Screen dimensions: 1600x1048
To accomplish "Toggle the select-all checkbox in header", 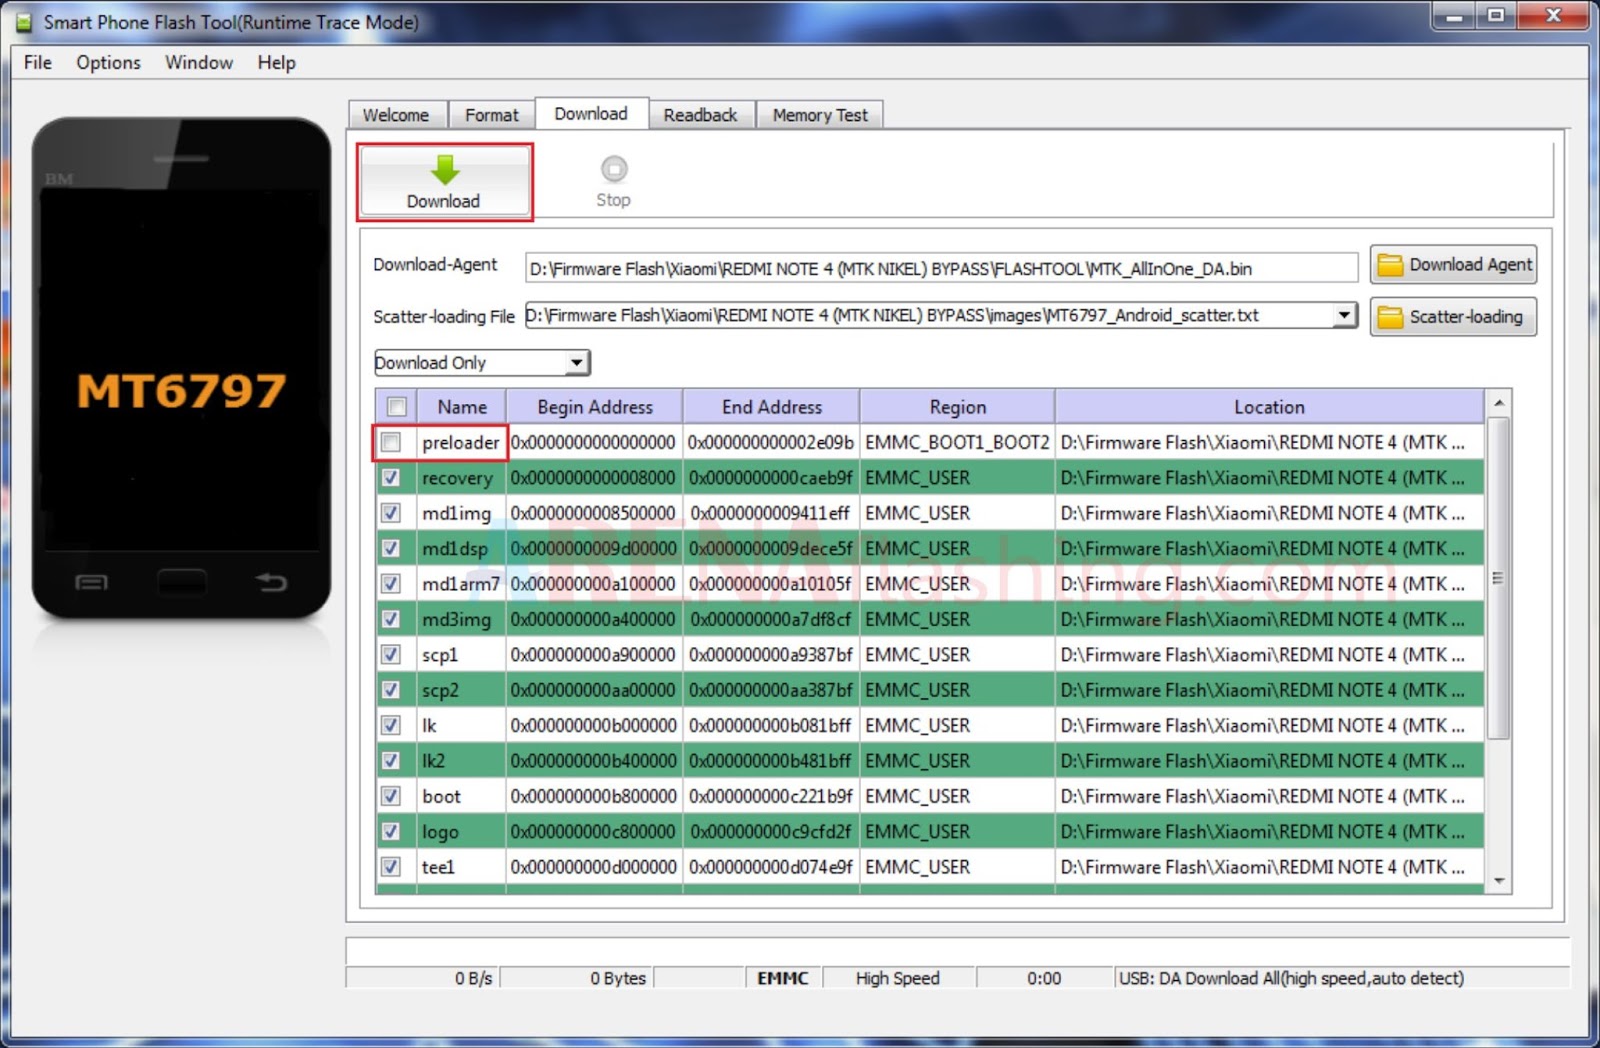I will [397, 407].
